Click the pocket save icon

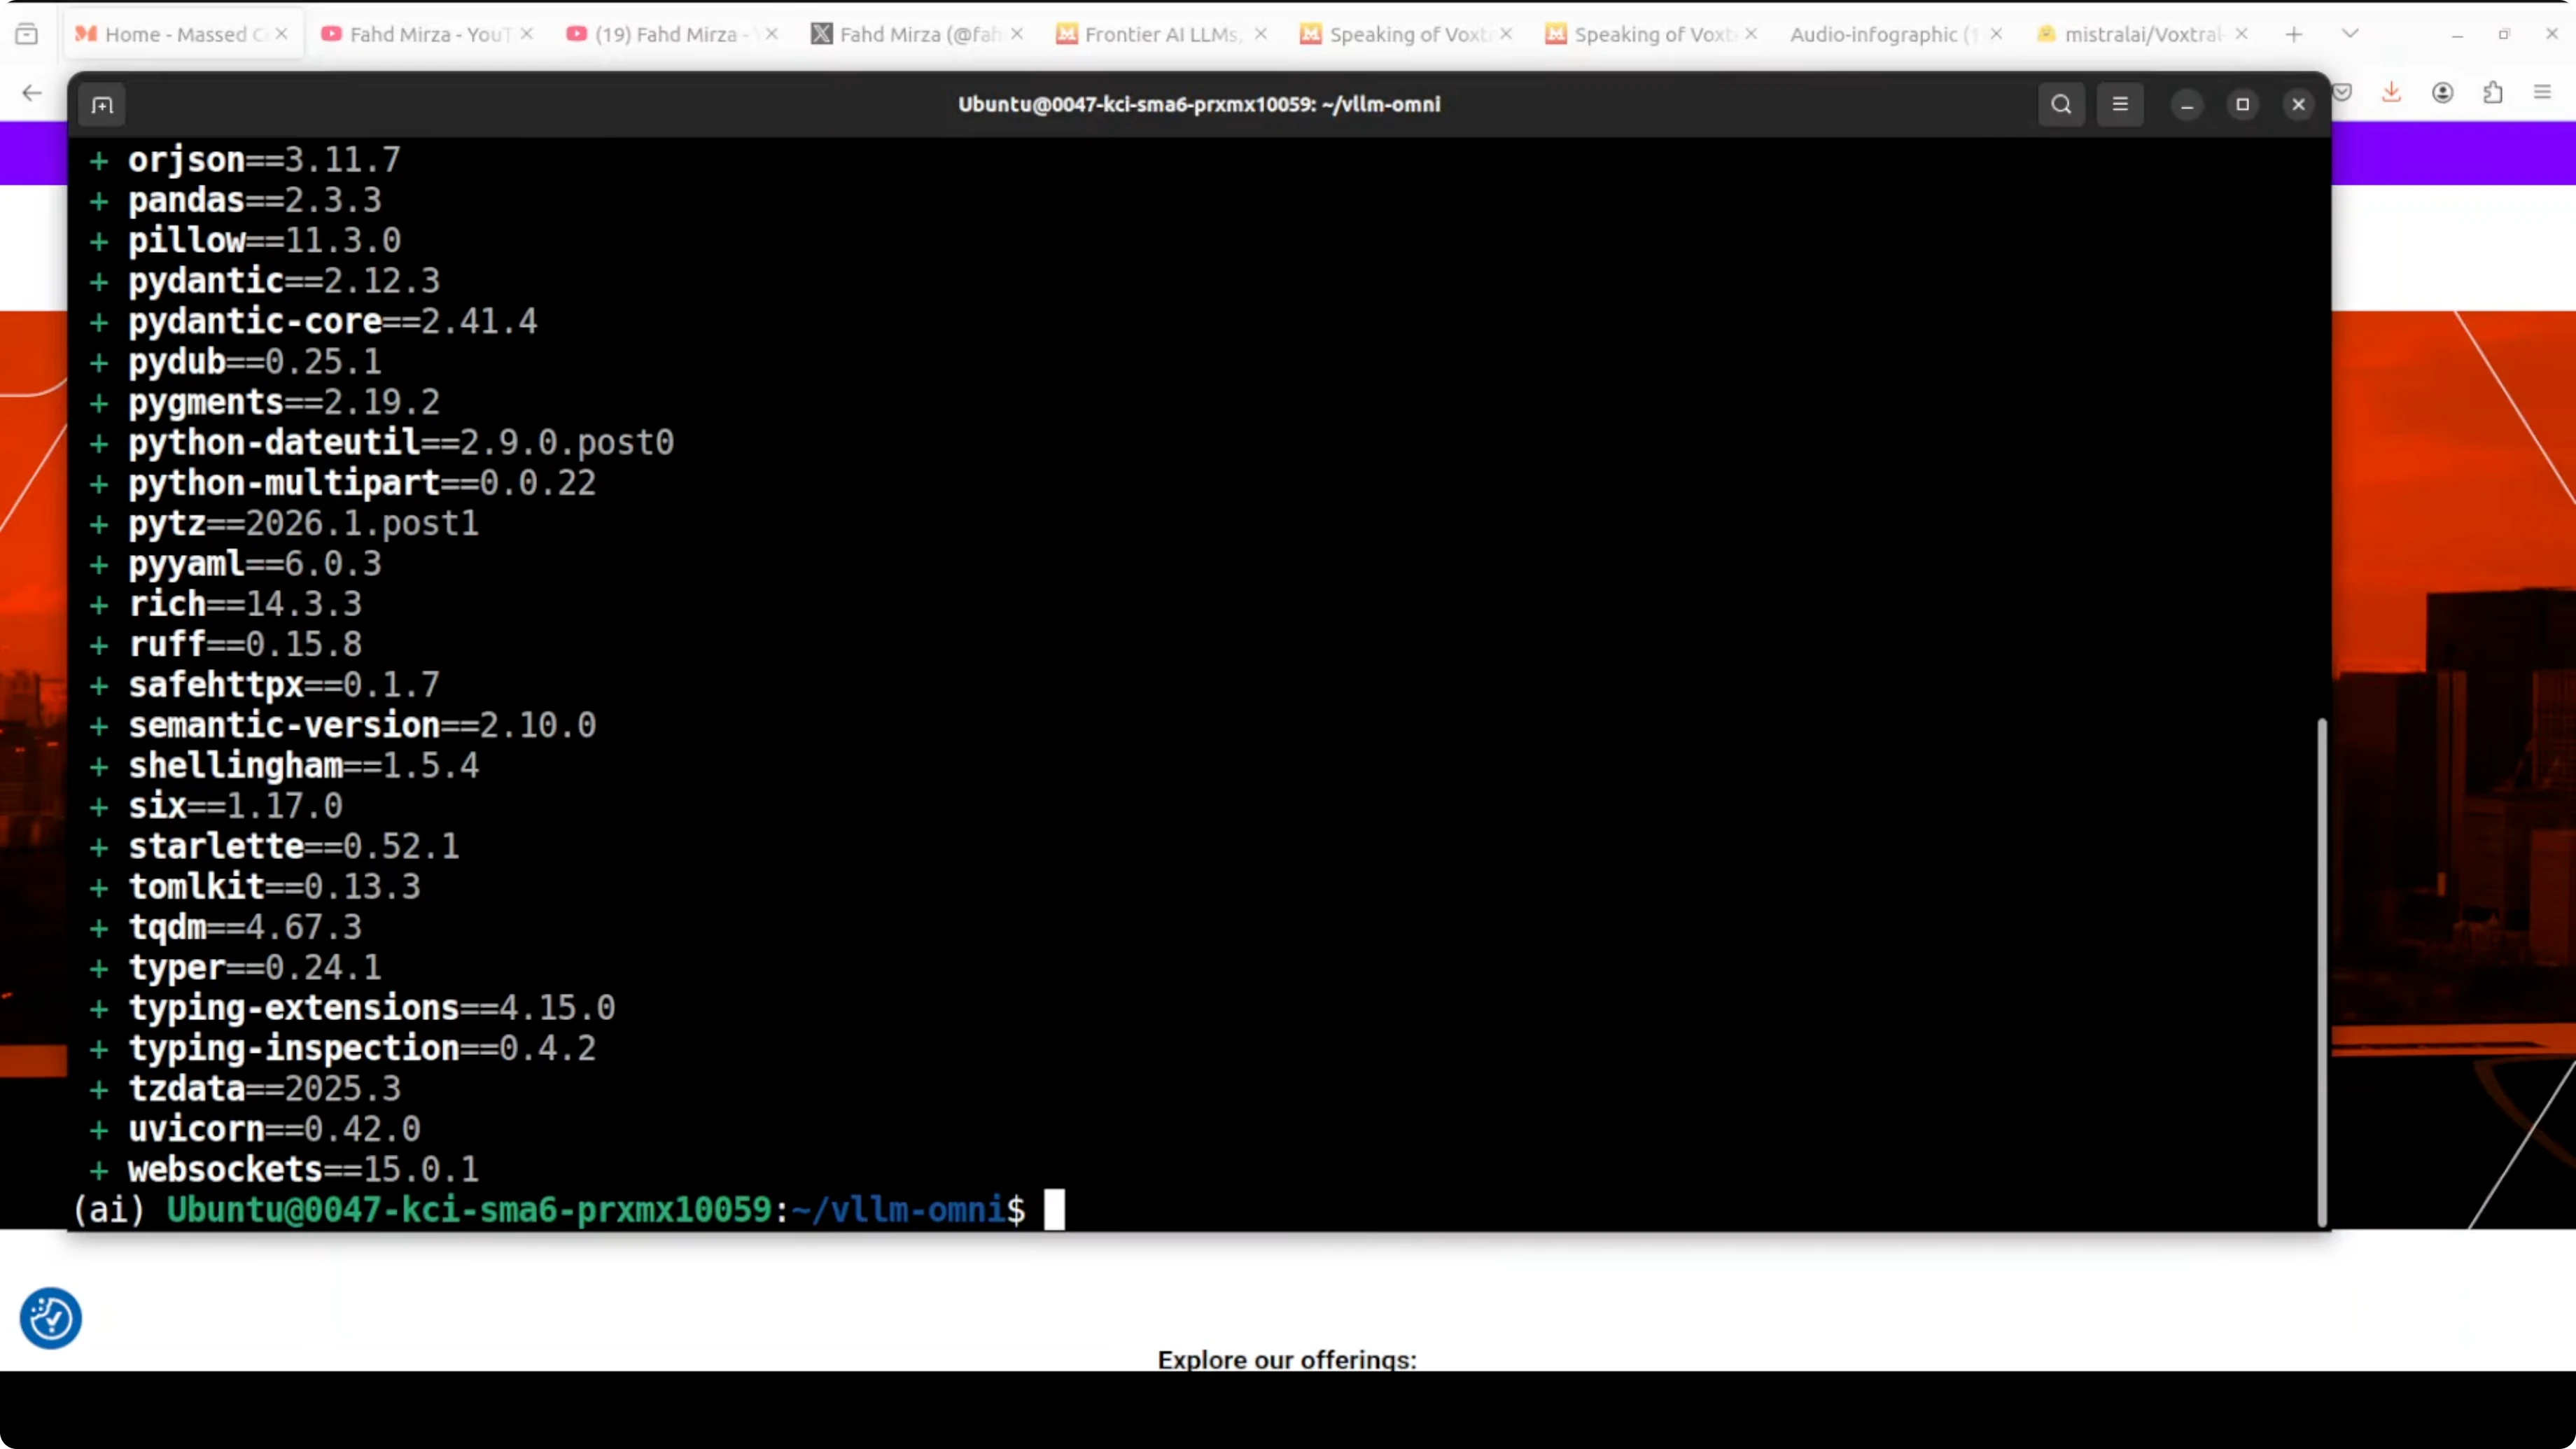(2342, 93)
